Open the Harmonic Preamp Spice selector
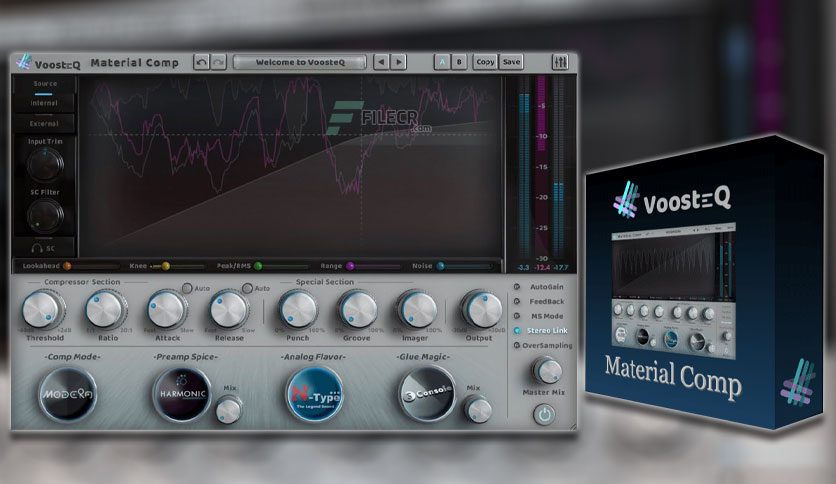836x484 pixels. tap(183, 394)
